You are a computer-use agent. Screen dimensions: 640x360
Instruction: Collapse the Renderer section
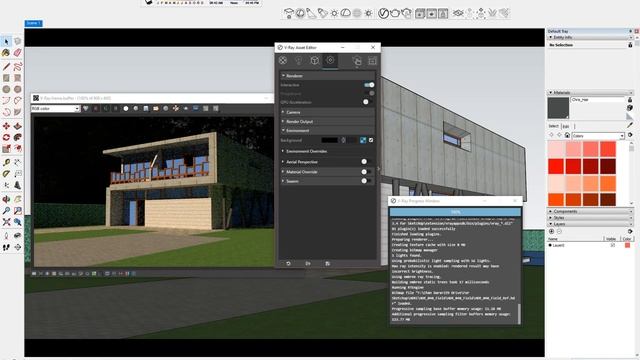click(x=327, y=76)
